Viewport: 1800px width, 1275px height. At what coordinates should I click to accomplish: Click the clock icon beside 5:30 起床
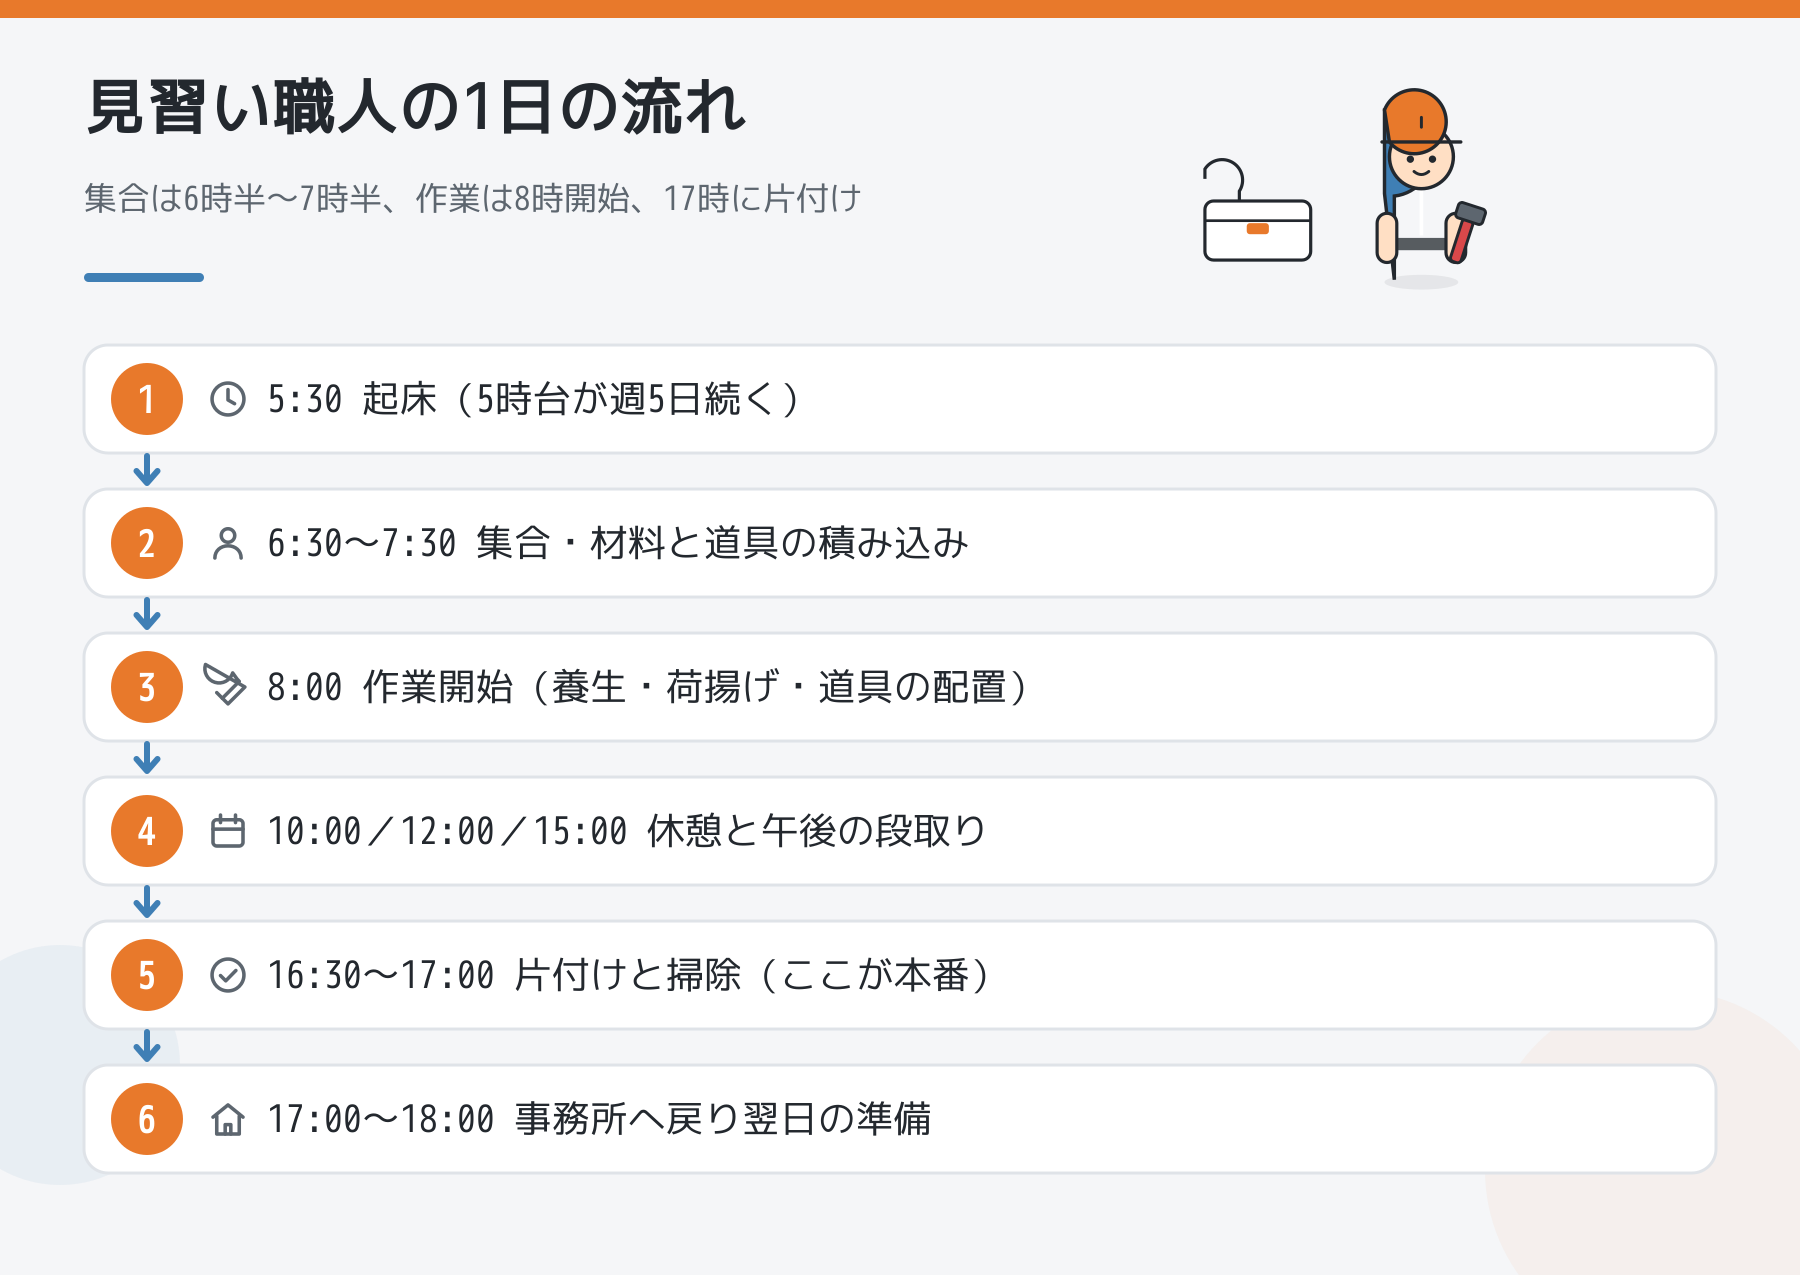tap(228, 399)
